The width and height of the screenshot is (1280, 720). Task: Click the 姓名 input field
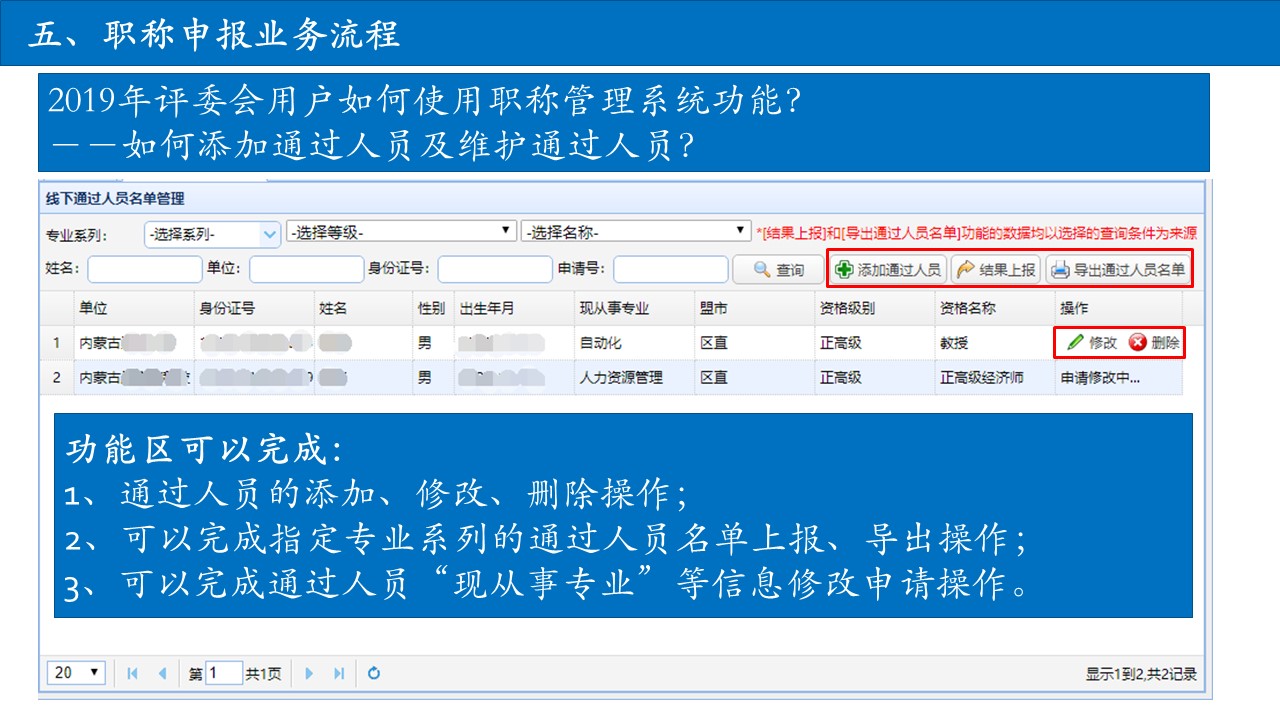pyautogui.click(x=145, y=269)
